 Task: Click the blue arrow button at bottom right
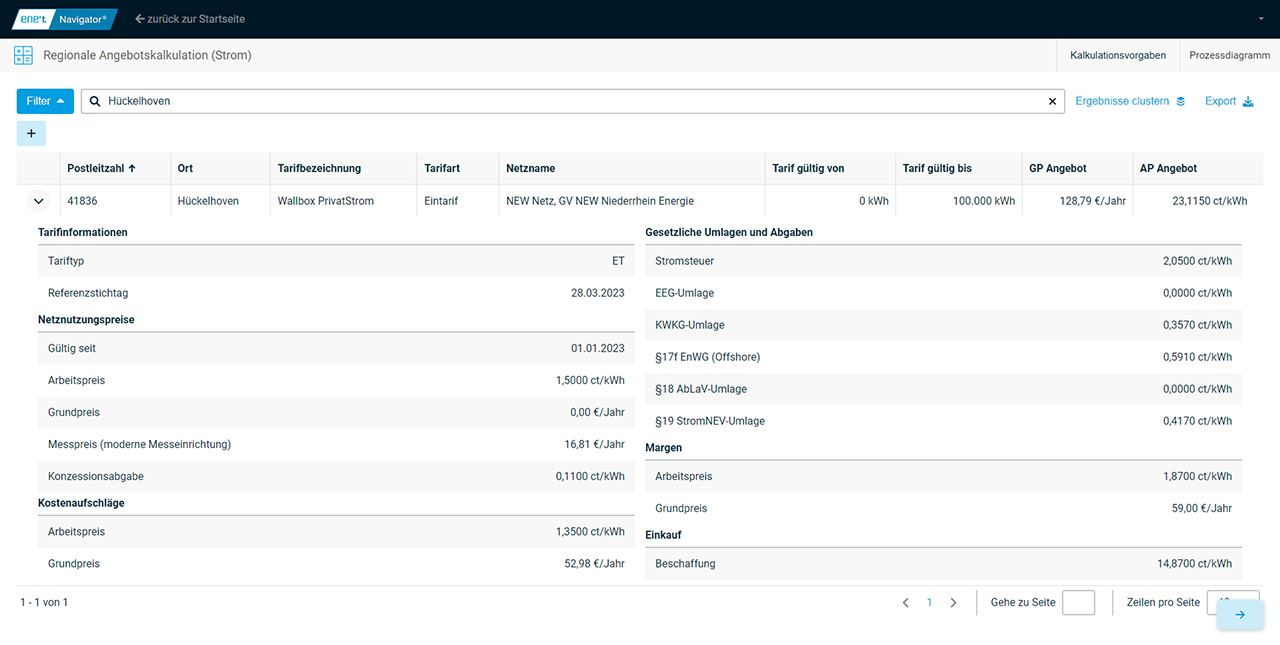(1240, 614)
